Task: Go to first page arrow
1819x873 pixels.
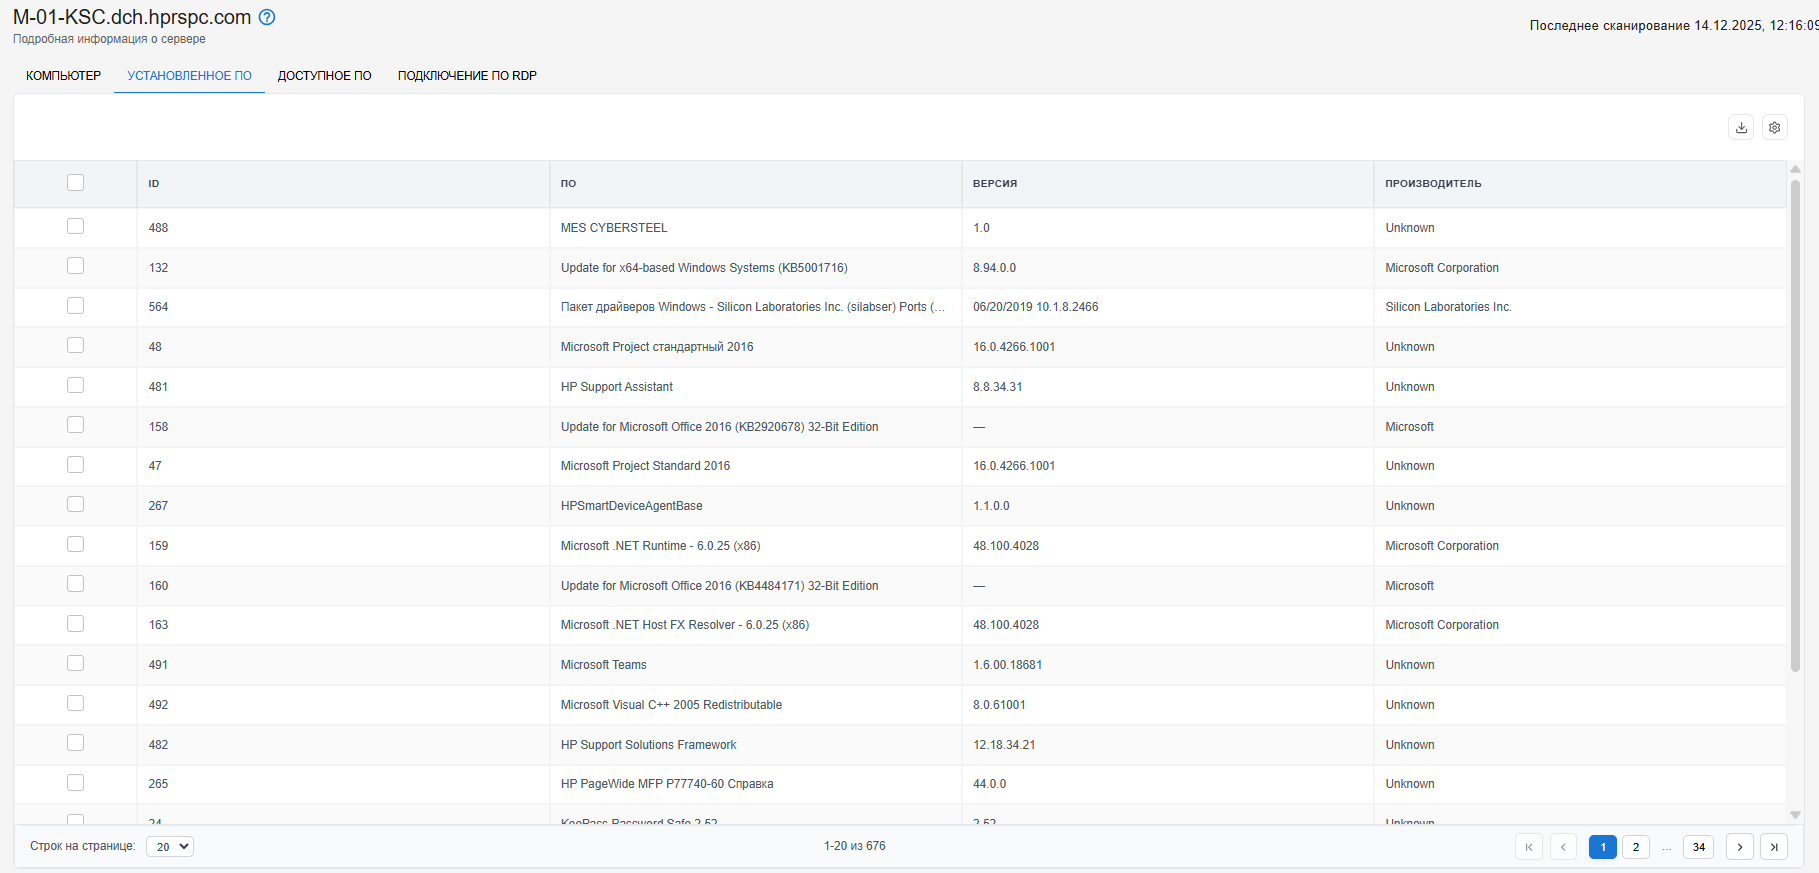Action: coord(1529,847)
